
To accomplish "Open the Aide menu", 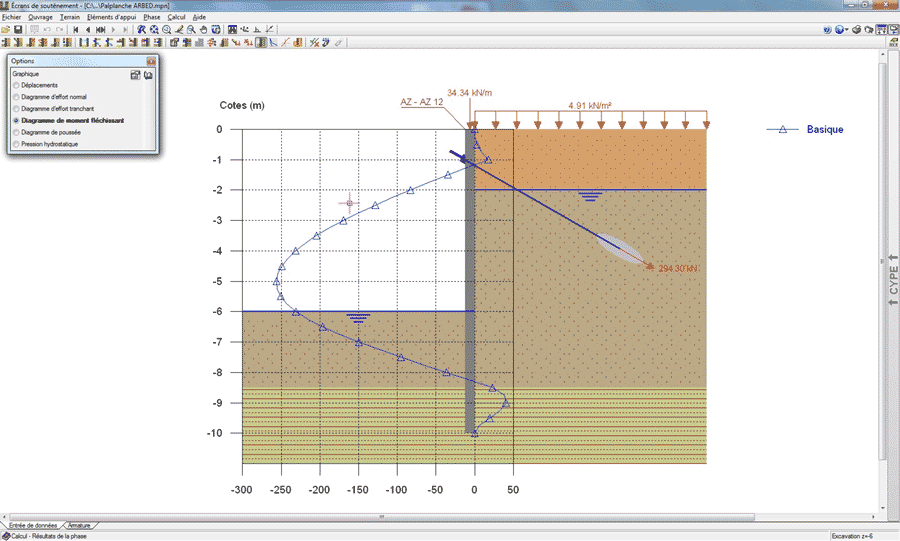I will (199, 17).
